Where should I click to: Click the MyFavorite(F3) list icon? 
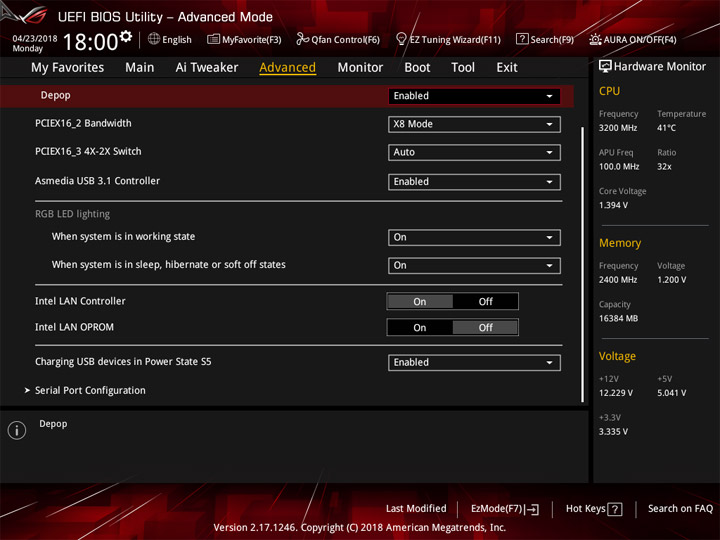pyautogui.click(x=213, y=39)
